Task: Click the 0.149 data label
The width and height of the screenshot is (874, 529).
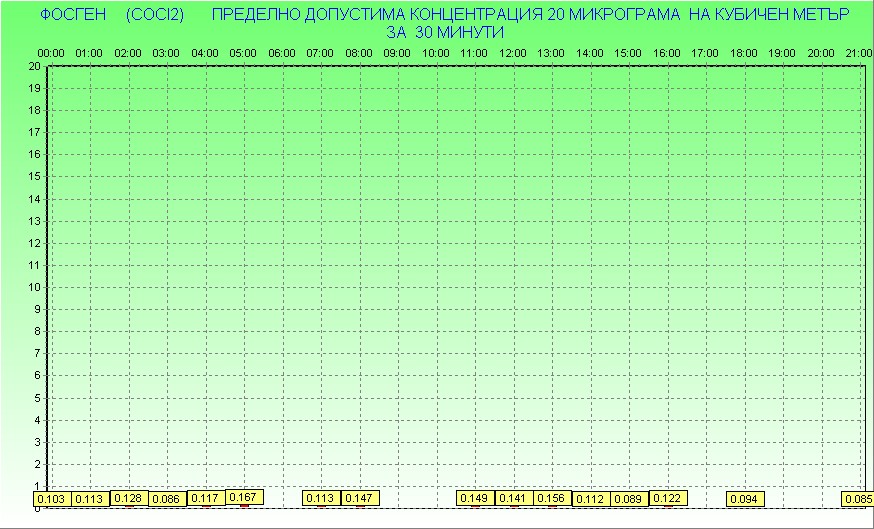Action: tap(474, 498)
